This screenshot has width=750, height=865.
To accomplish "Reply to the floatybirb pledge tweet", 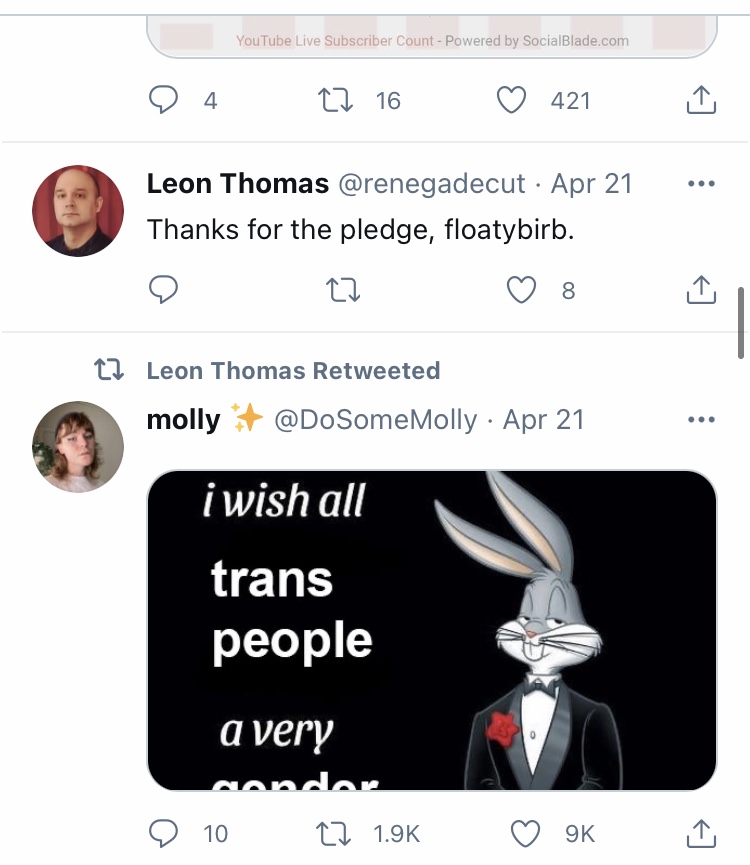I will click(163, 289).
